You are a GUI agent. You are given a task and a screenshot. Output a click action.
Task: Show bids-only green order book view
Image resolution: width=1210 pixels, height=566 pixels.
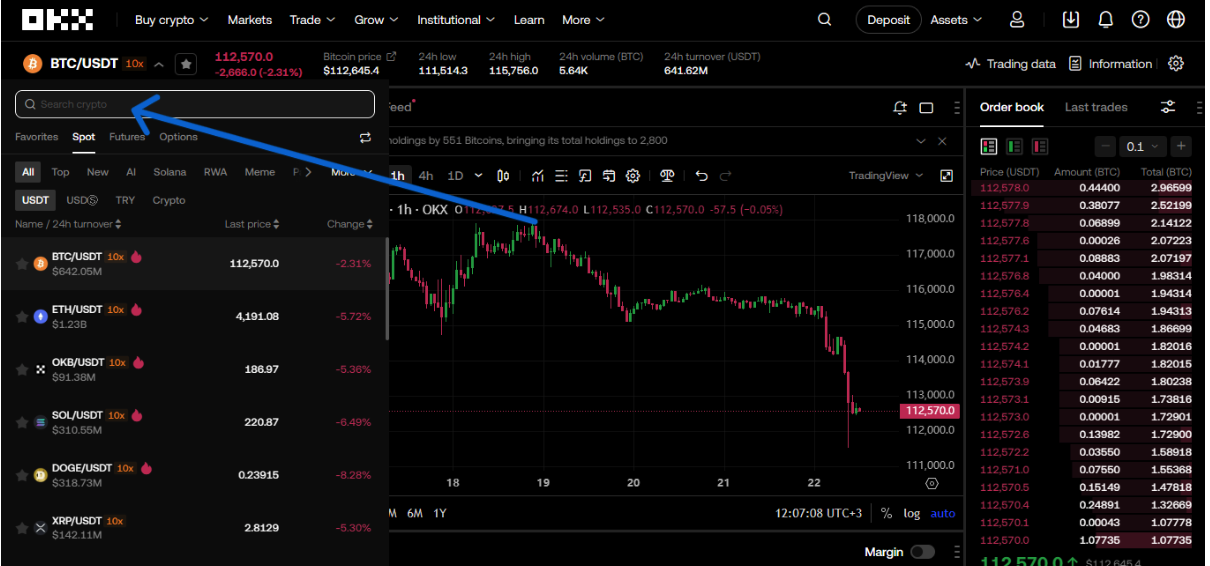point(1014,146)
